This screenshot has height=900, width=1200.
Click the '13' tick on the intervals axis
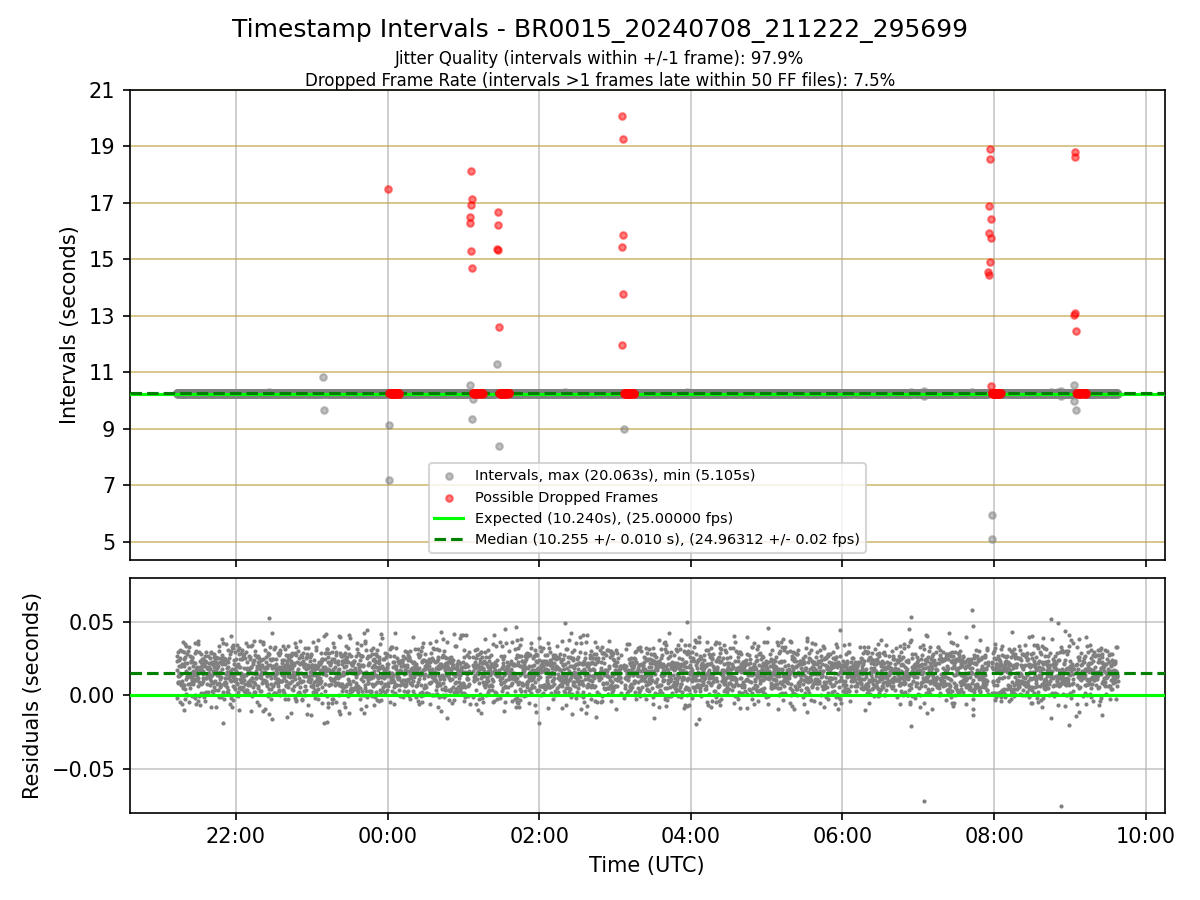tap(103, 317)
